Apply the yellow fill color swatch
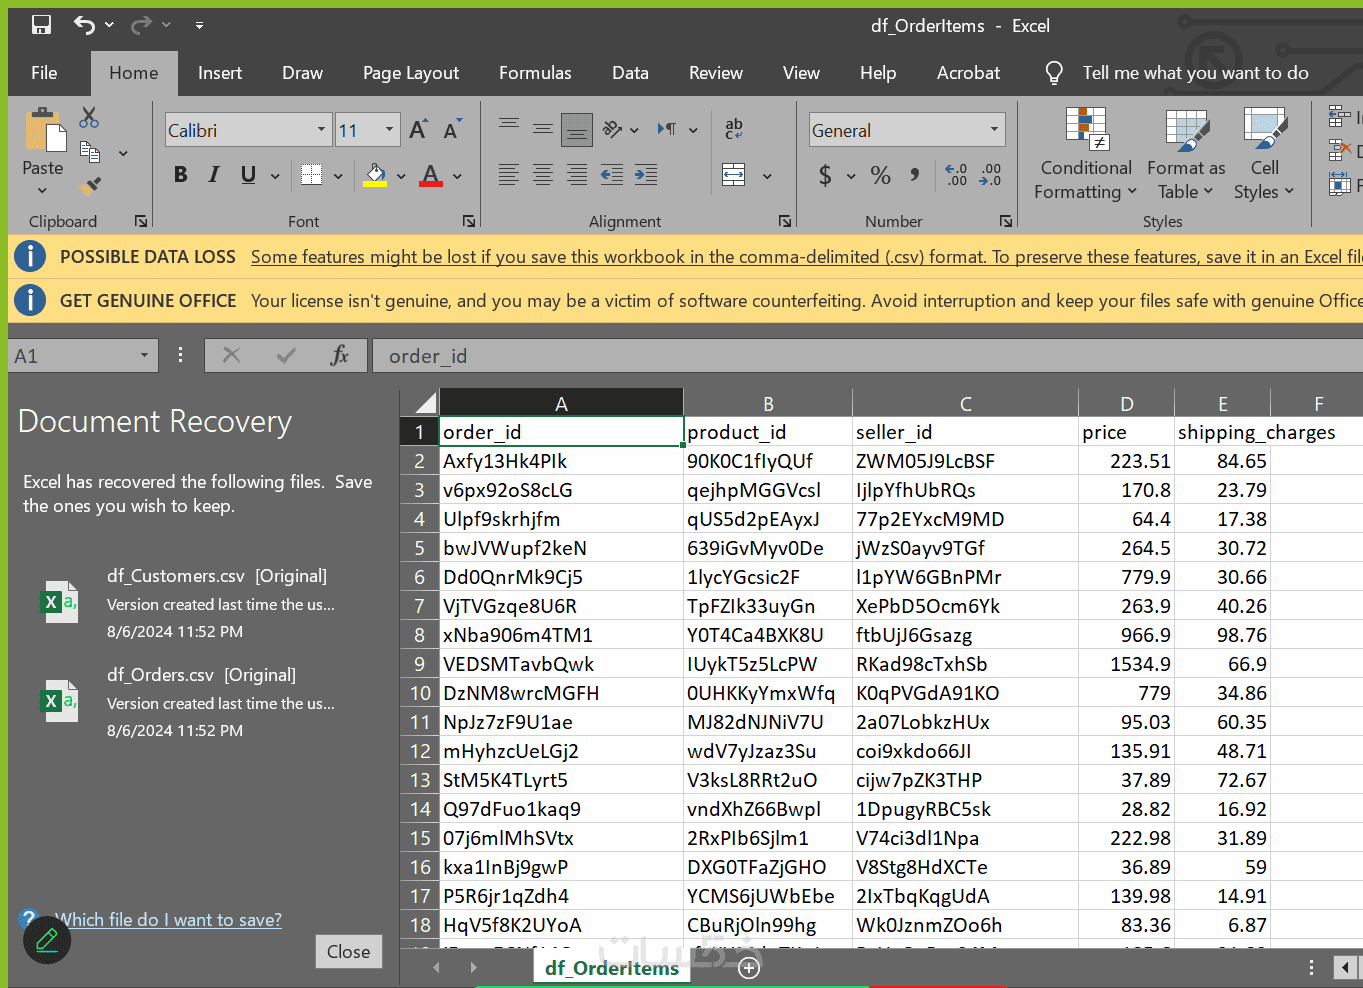Image resolution: width=1363 pixels, height=988 pixels. click(x=375, y=175)
